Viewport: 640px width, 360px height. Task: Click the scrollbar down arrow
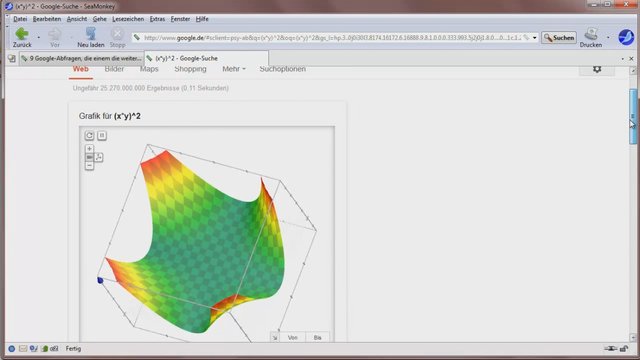(x=633, y=338)
